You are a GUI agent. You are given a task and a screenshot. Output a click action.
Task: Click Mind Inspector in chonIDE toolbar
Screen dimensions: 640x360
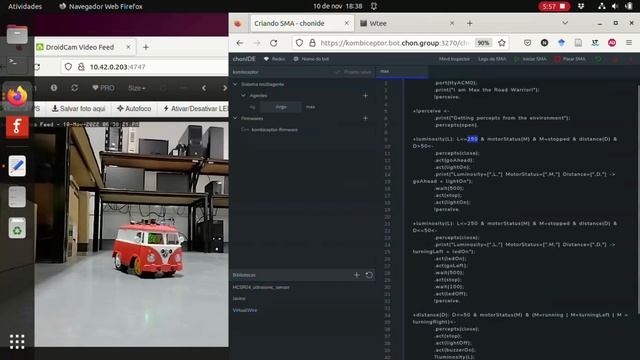click(x=454, y=59)
